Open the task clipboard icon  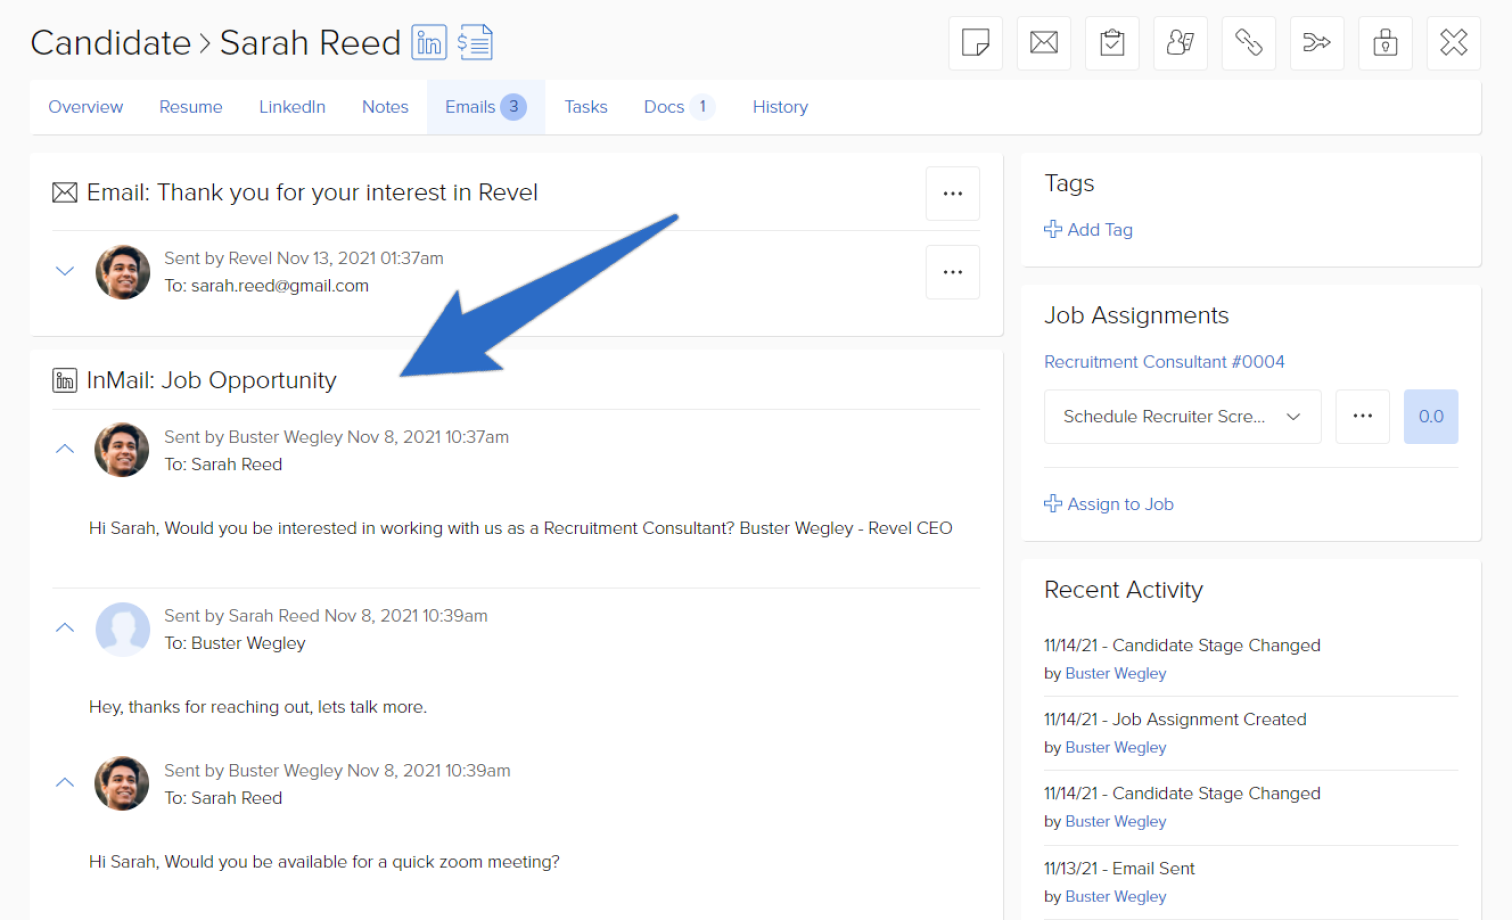[x=1111, y=43]
